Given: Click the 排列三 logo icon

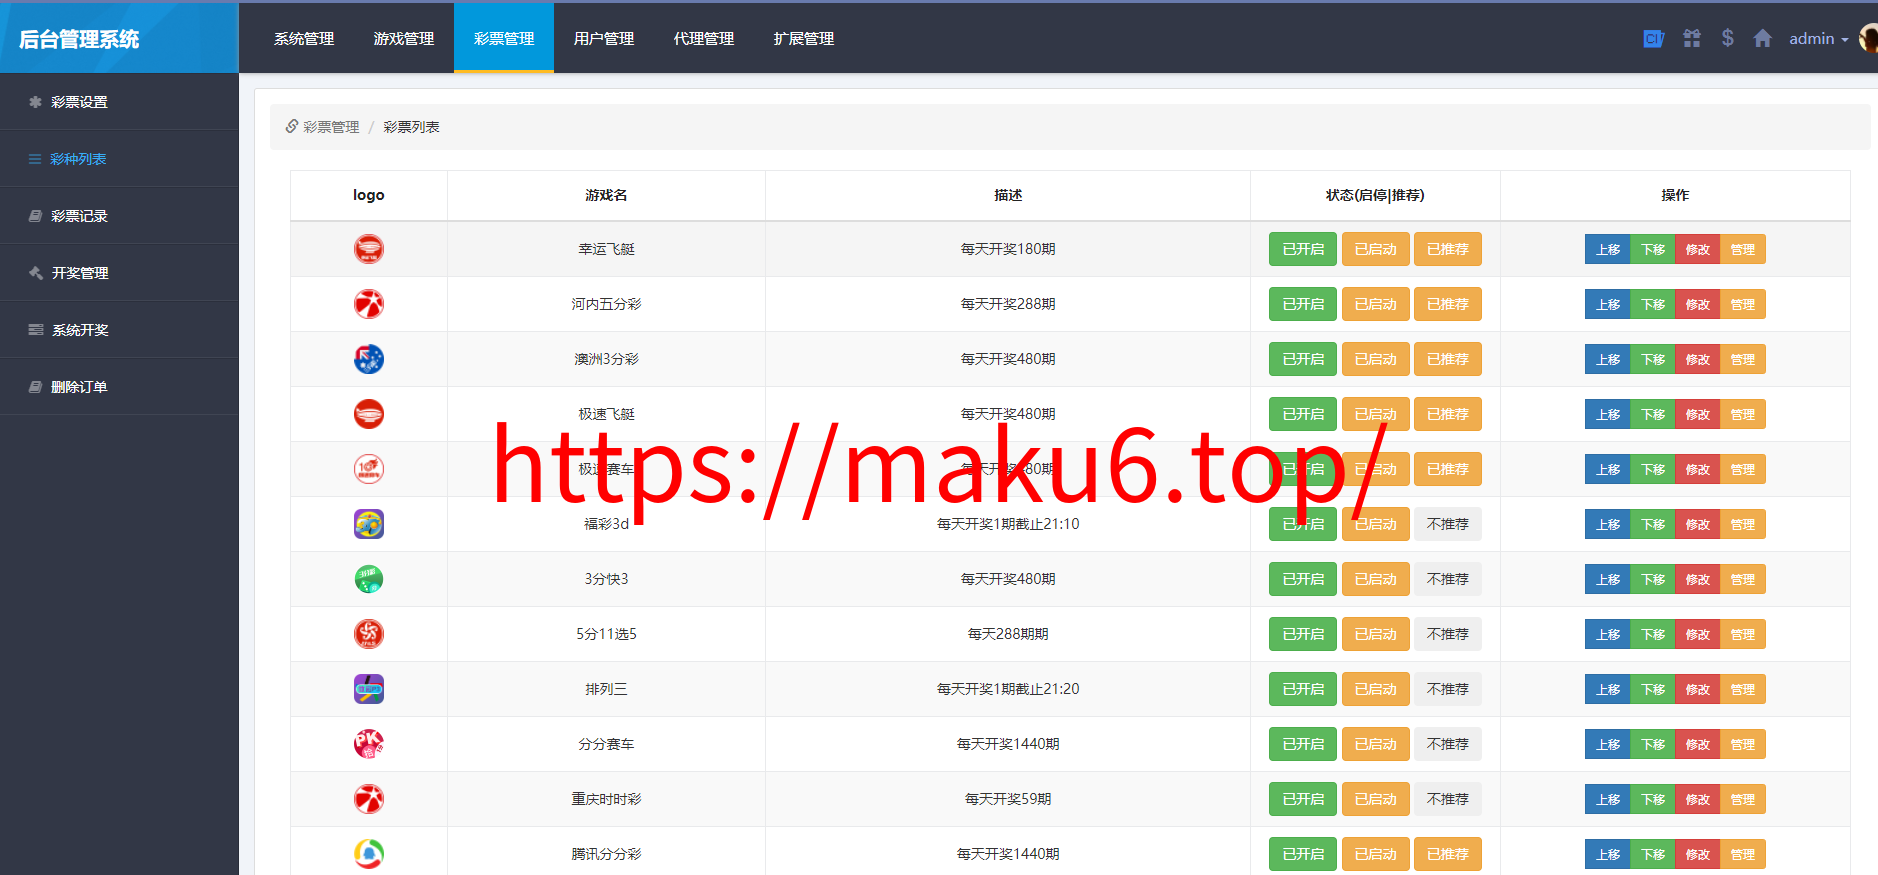Looking at the screenshot, I should [369, 689].
